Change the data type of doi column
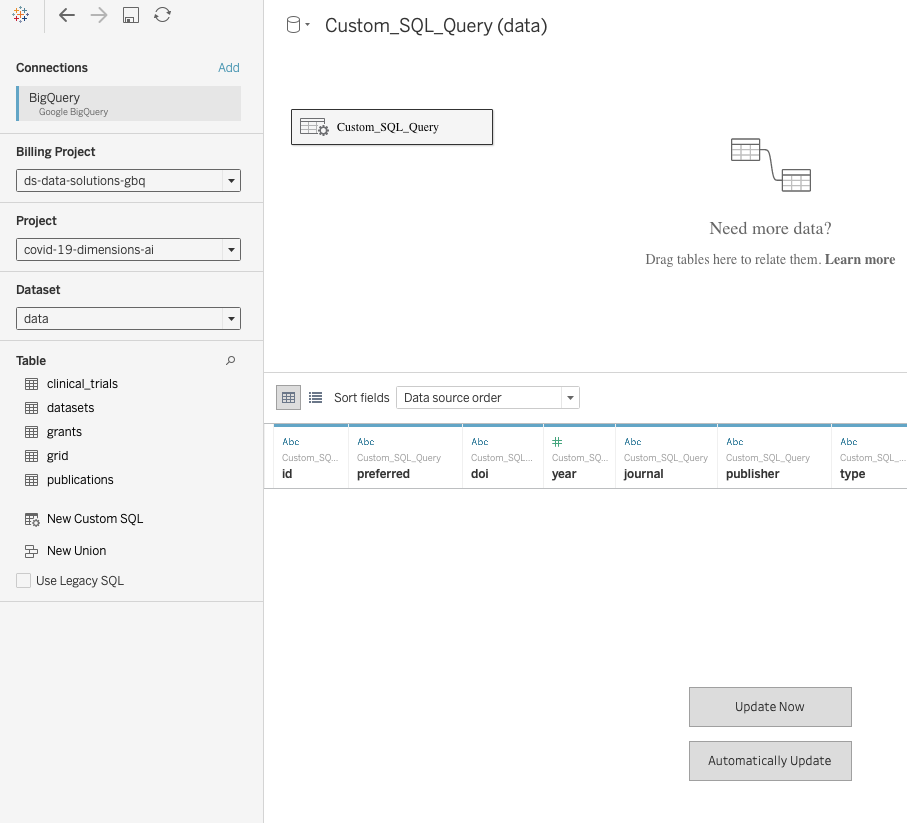The width and height of the screenshot is (907, 823). click(480, 442)
